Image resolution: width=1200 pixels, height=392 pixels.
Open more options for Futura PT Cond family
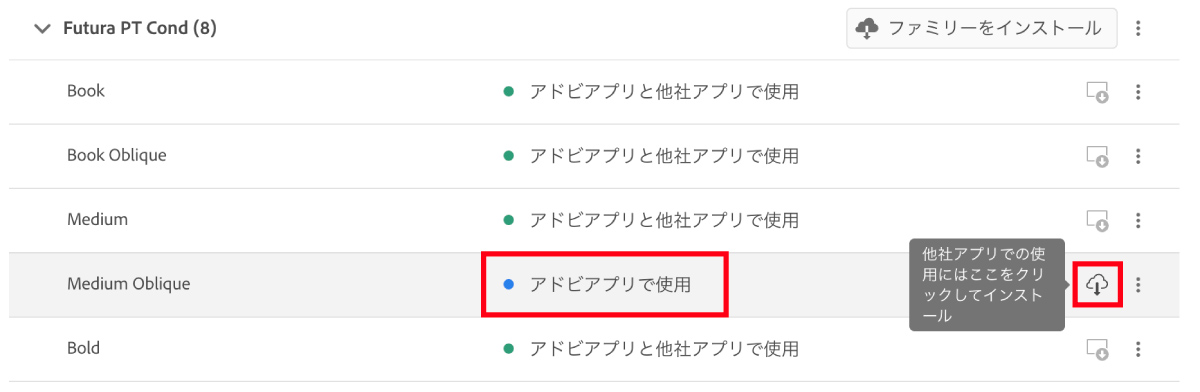[1138, 28]
